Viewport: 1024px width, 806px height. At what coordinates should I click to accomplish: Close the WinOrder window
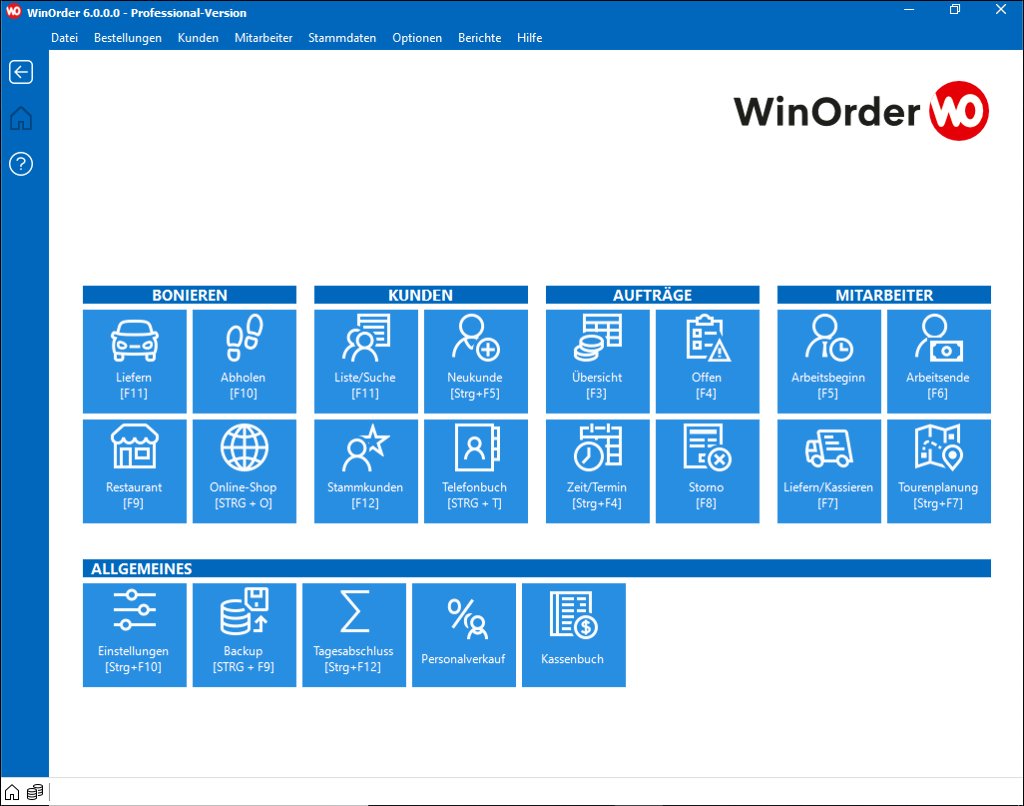1000,10
